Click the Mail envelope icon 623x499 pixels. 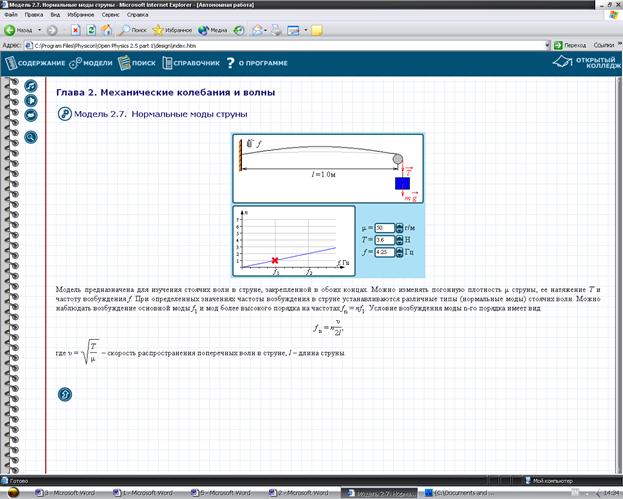pos(257,30)
